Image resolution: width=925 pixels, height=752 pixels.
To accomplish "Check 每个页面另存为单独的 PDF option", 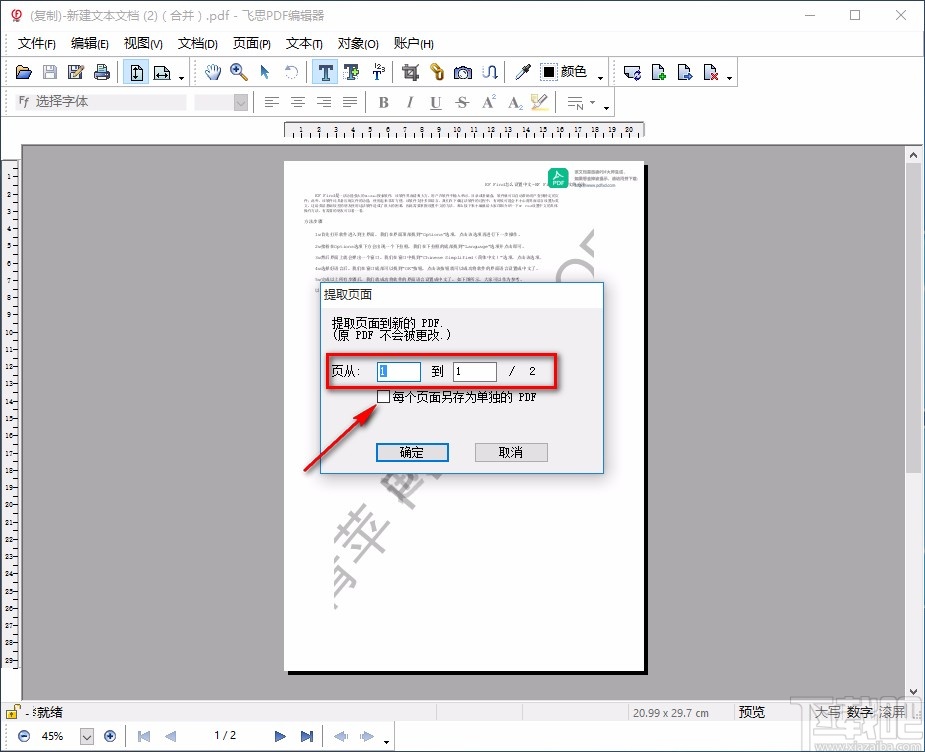I will (383, 397).
